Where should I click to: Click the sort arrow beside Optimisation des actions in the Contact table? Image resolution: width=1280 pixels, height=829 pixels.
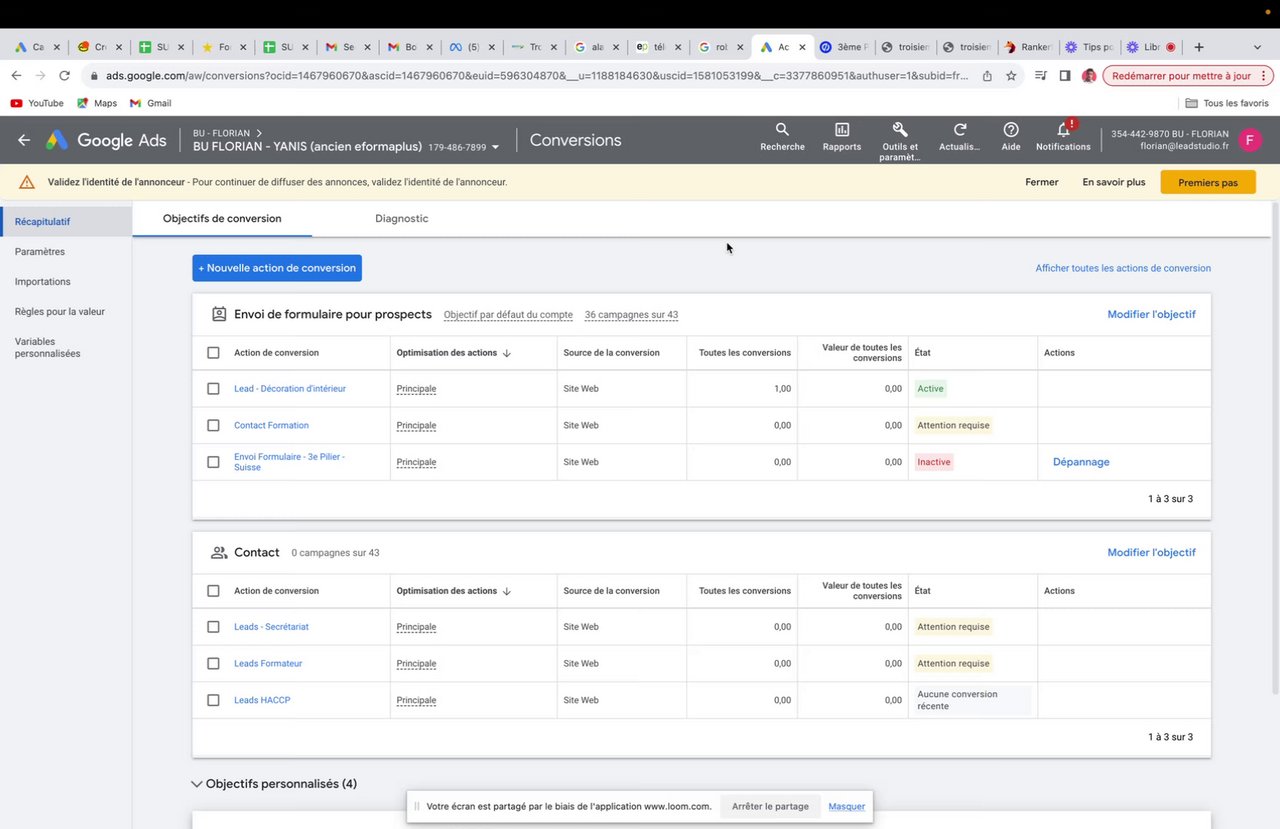[x=507, y=591]
